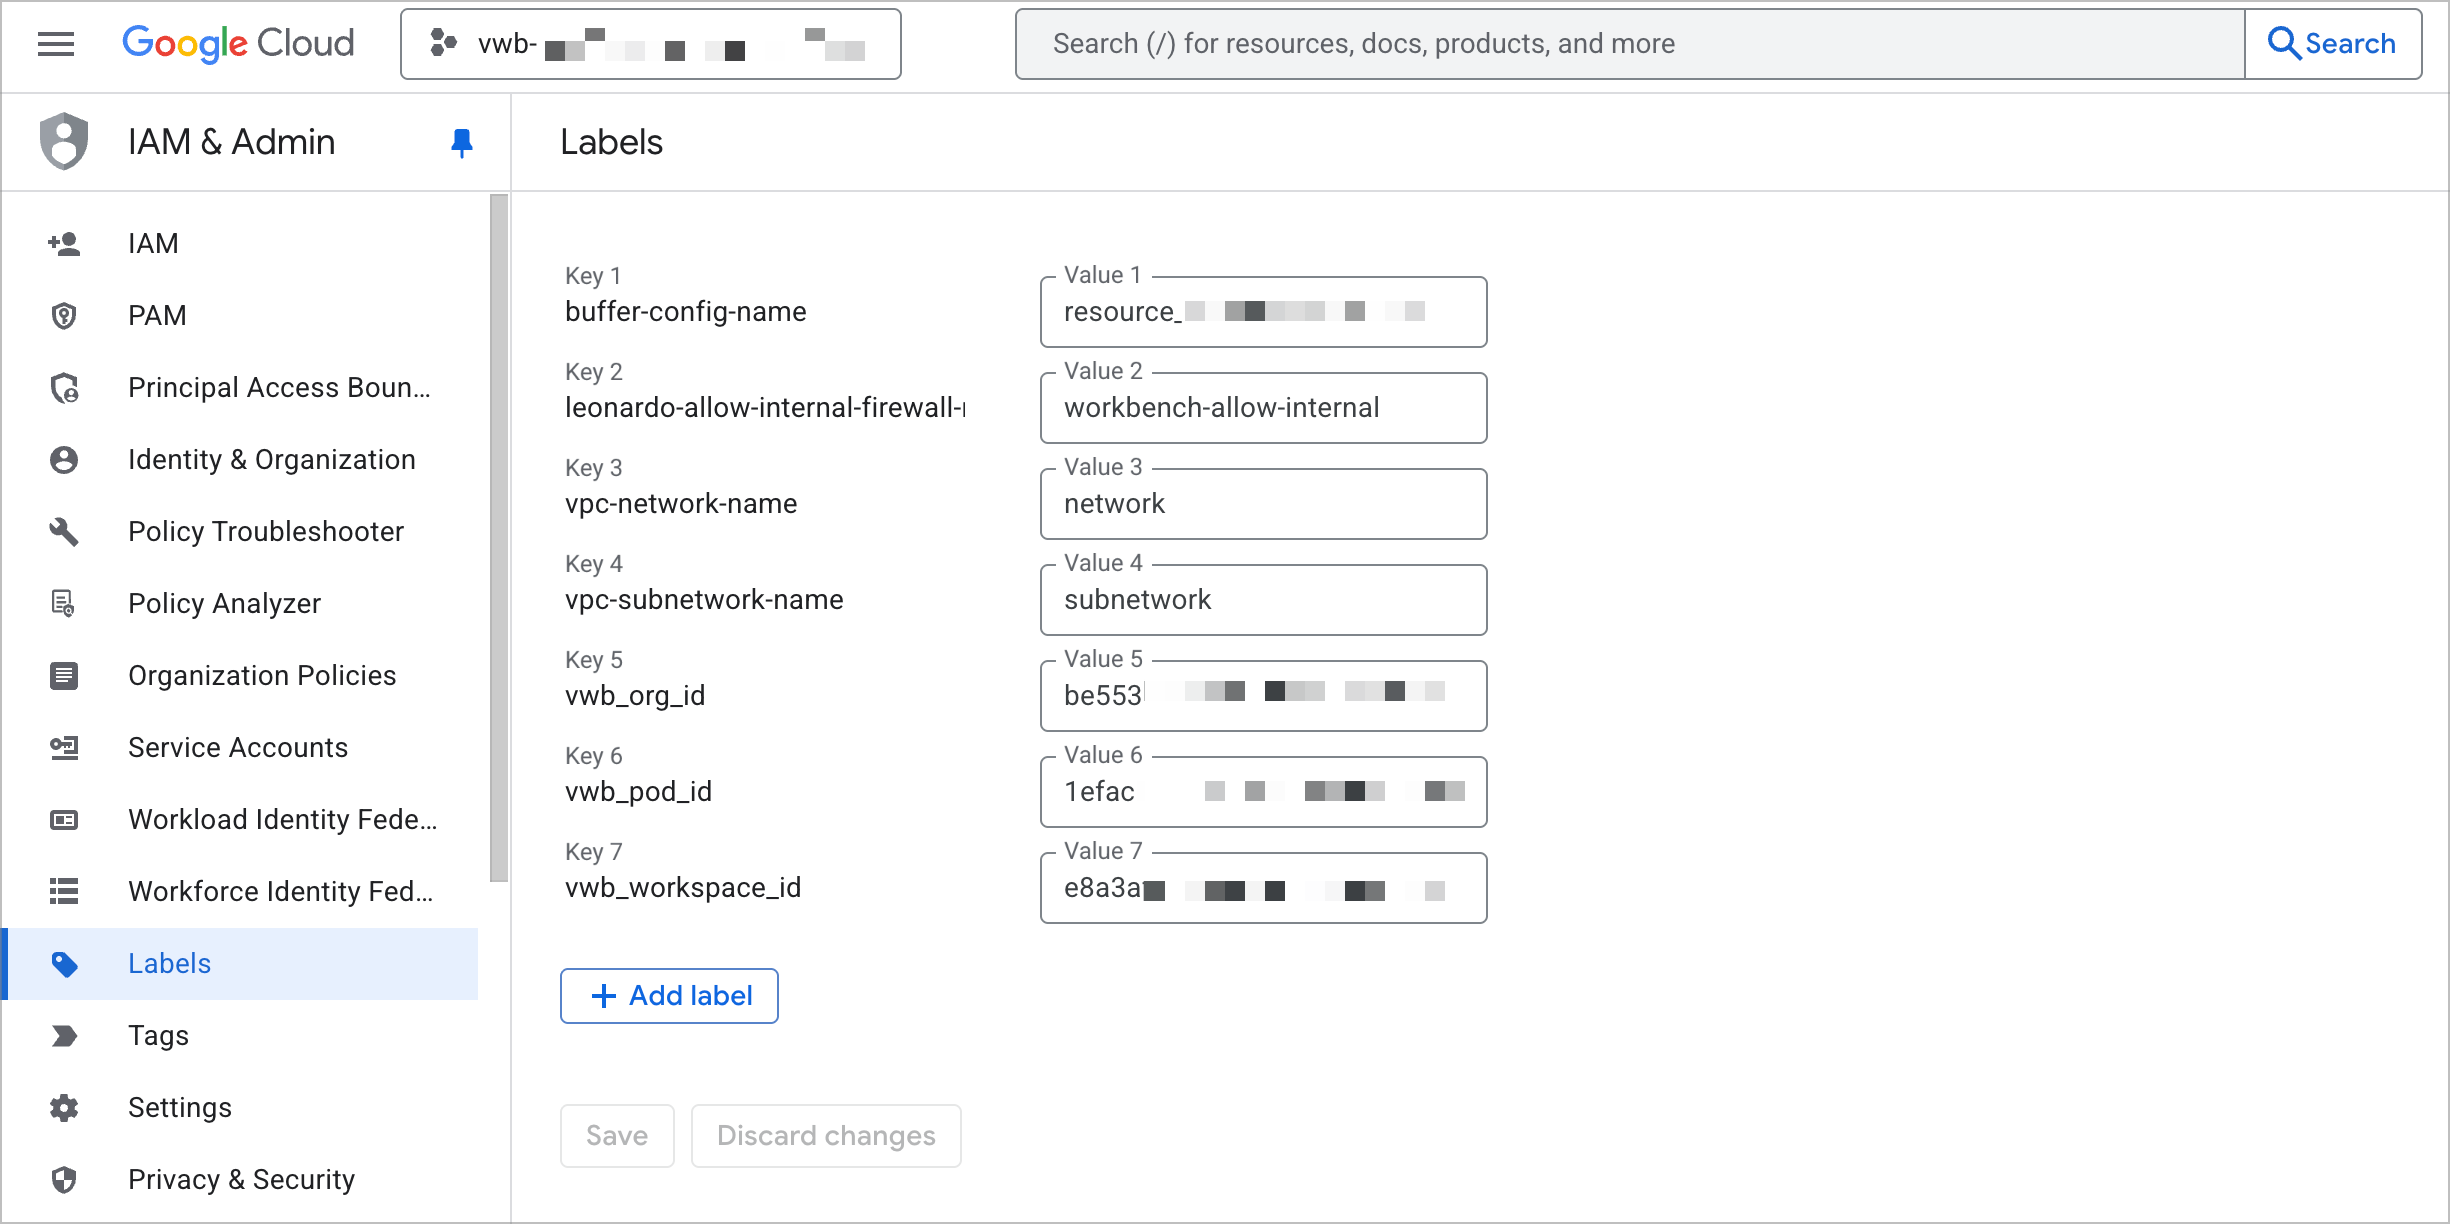2450x1224 pixels.
Task: Pin the IAM & Admin section
Action: (461, 142)
